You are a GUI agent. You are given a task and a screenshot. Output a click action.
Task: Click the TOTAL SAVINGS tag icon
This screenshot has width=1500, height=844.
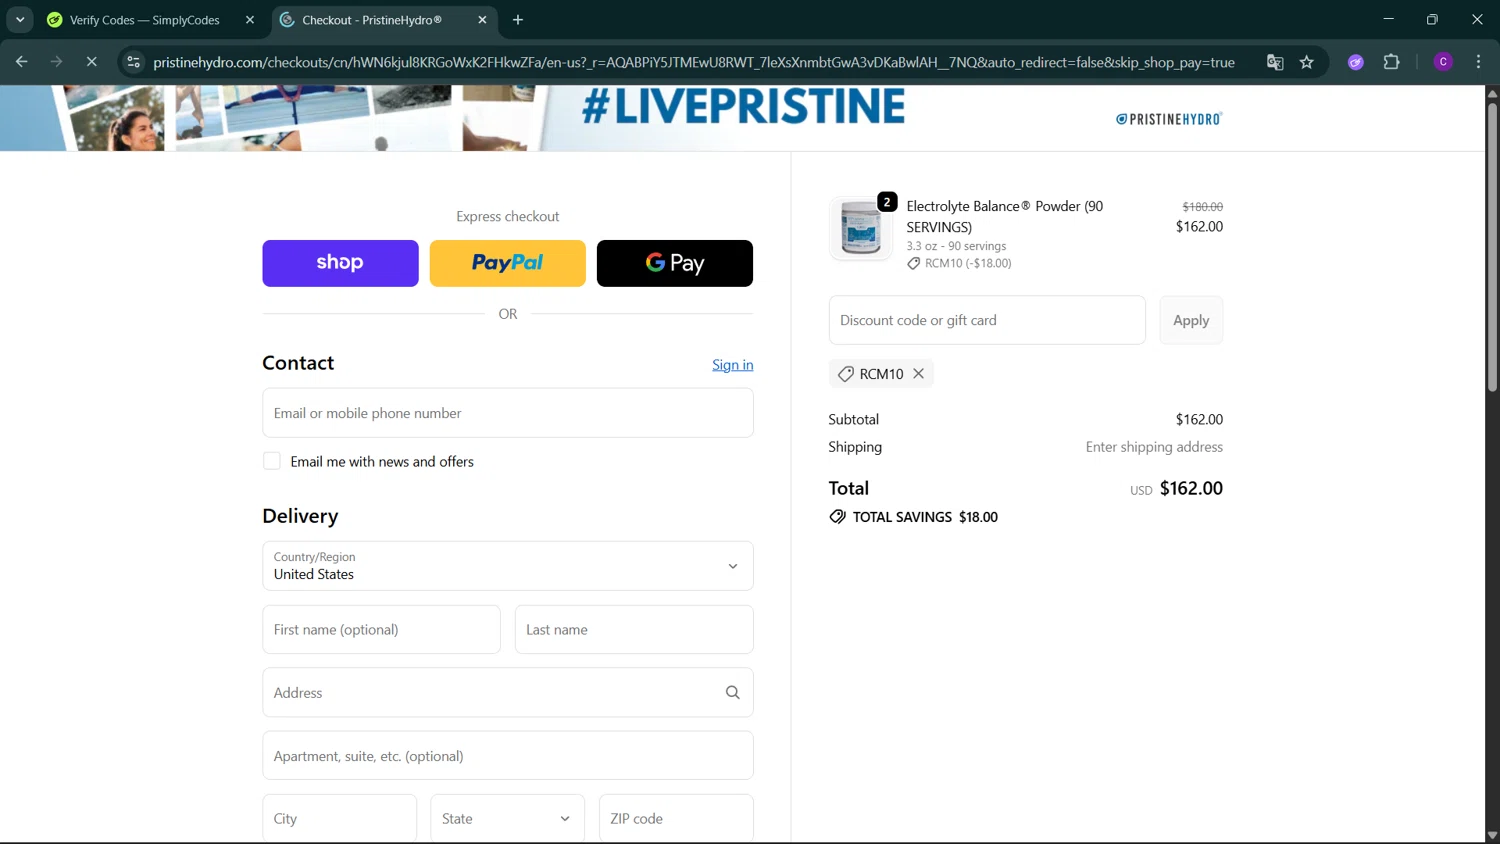tap(837, 517)
